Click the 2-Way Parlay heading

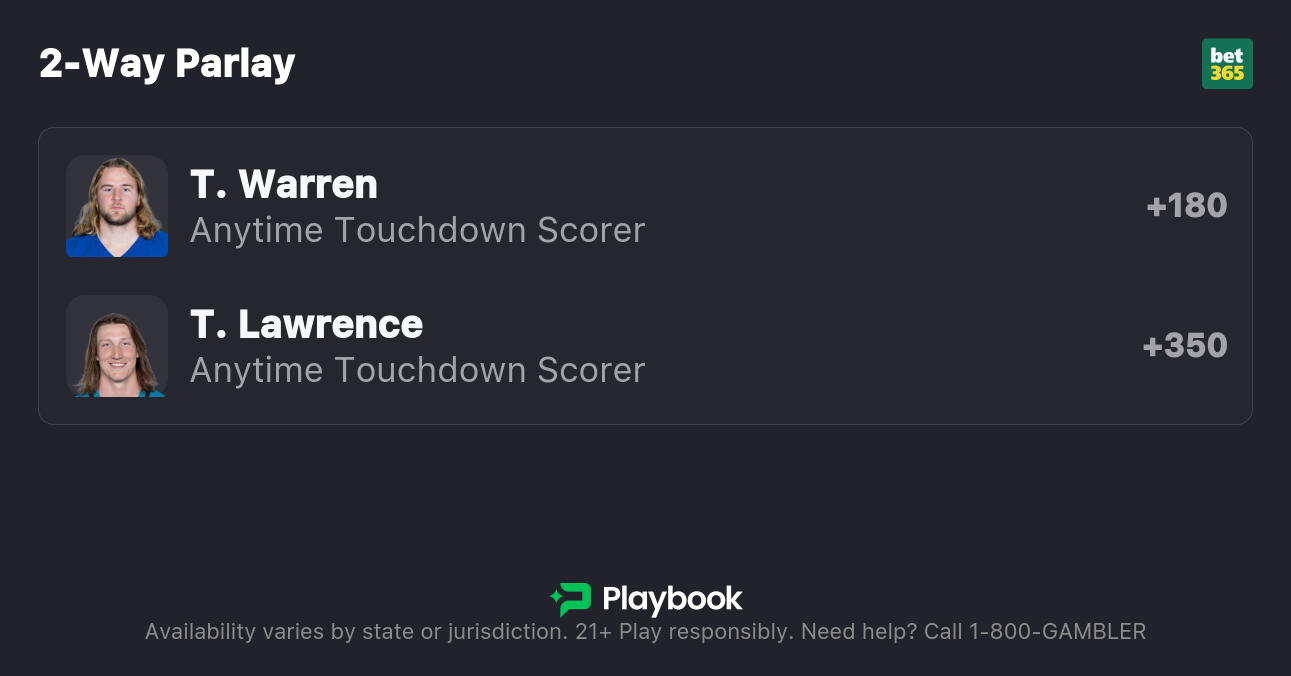[x=167, y=63]
